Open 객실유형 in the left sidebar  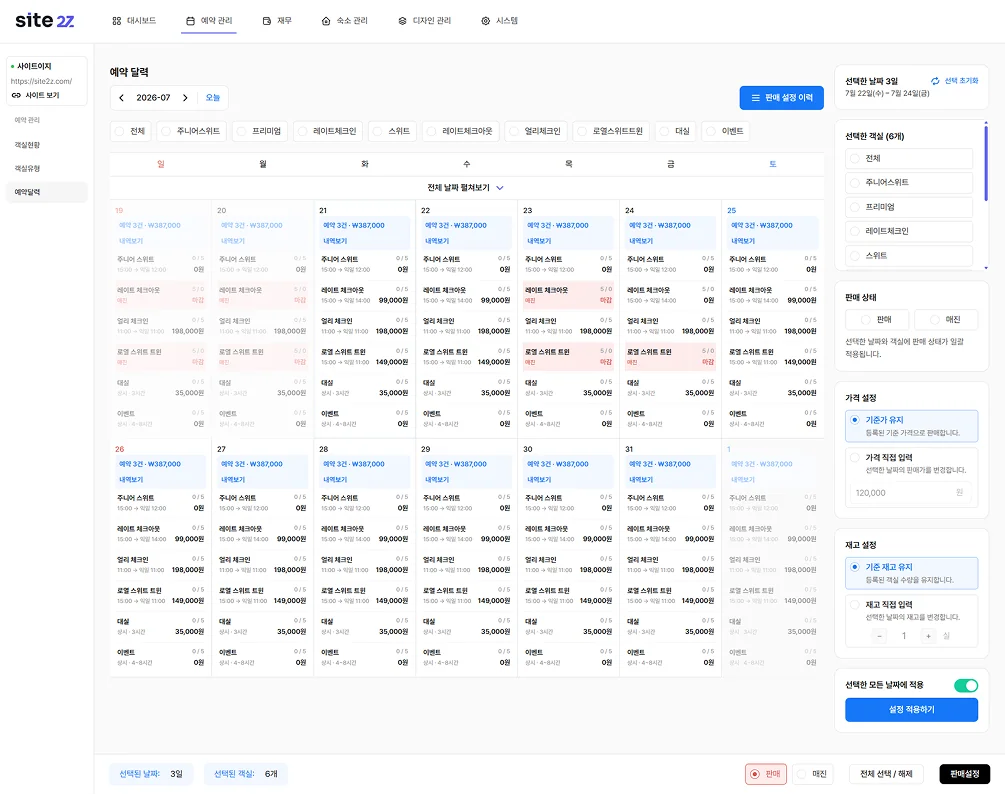28,169
